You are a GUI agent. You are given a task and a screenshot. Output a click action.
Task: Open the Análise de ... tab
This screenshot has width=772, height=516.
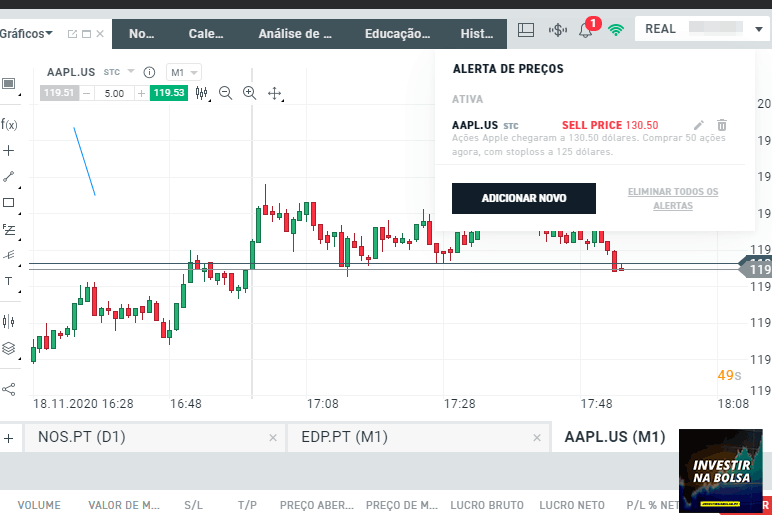tap(295, 34)
